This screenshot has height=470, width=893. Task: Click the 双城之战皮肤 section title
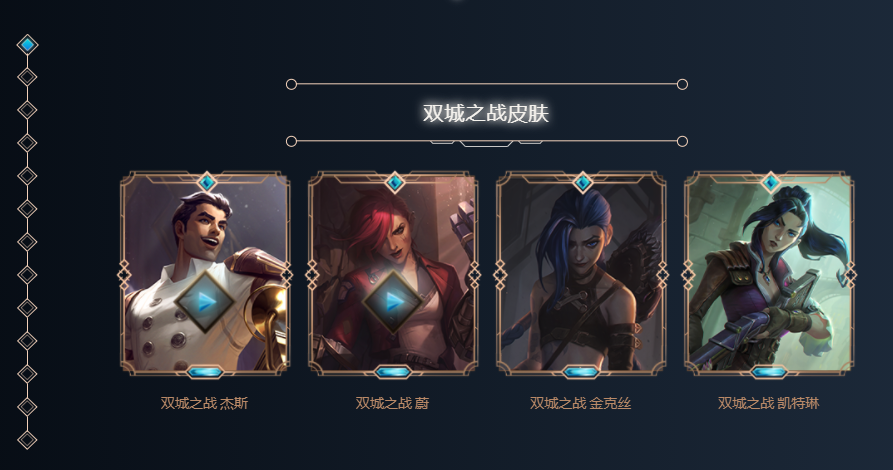[x=486, y=113]
